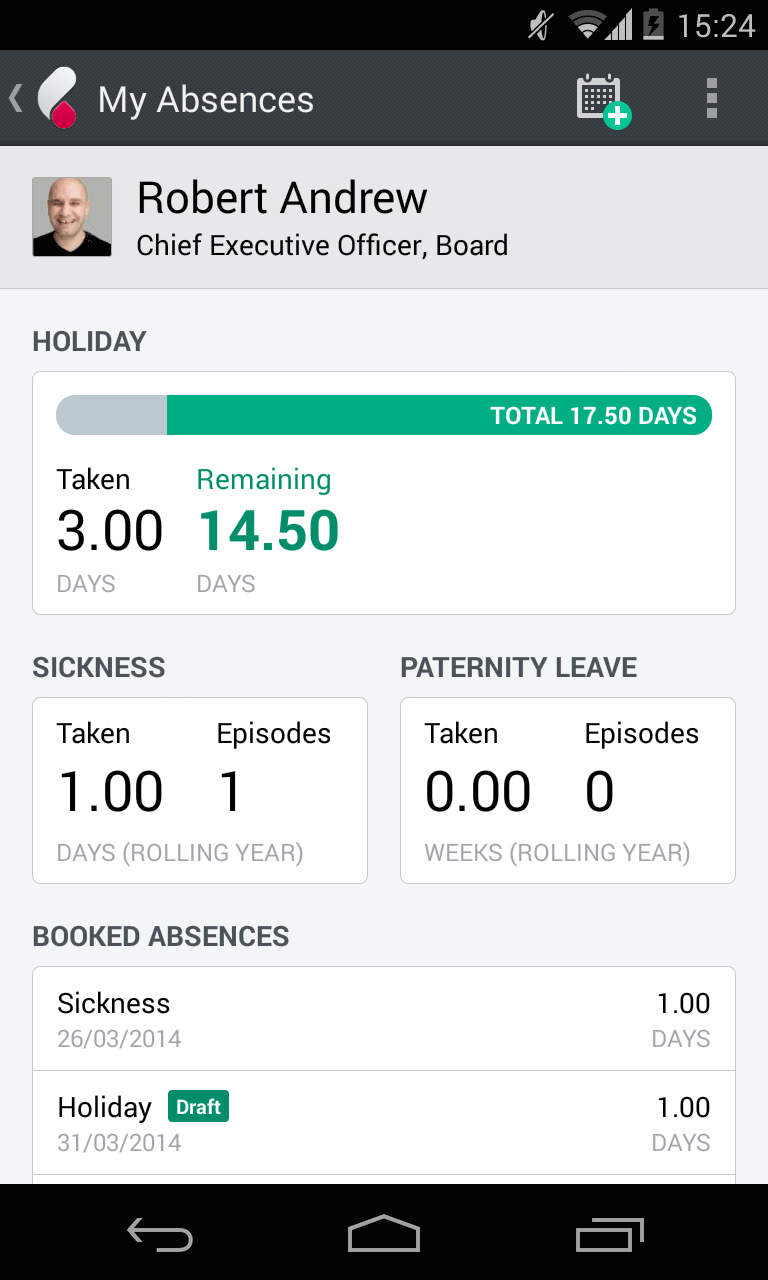
Task: Open the Sickness 26/03/2014 booked absence
Action: (x=384, y=1019)
